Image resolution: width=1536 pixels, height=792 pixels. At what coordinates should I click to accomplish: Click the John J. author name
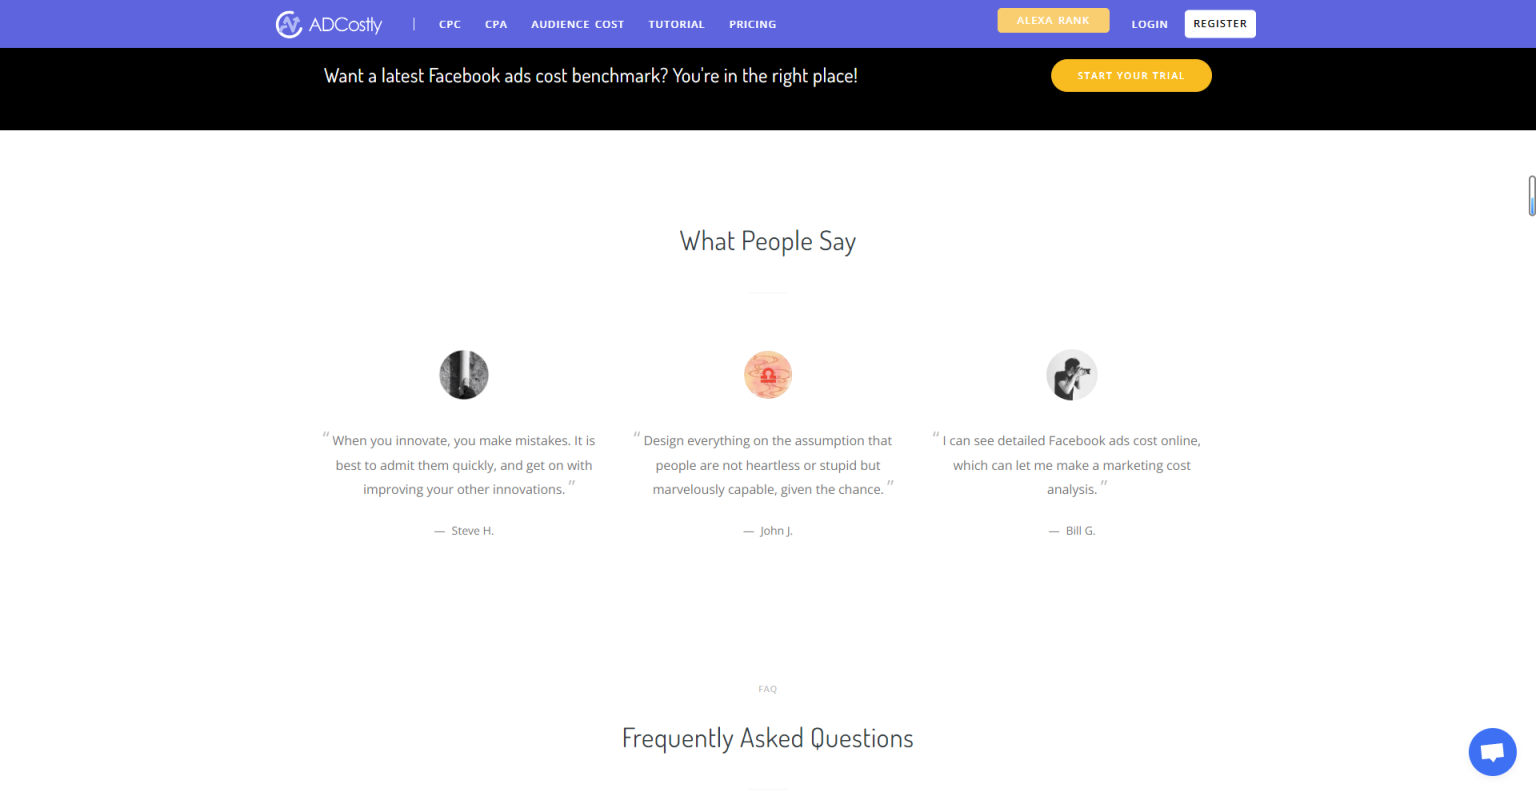tap(776, 531)
